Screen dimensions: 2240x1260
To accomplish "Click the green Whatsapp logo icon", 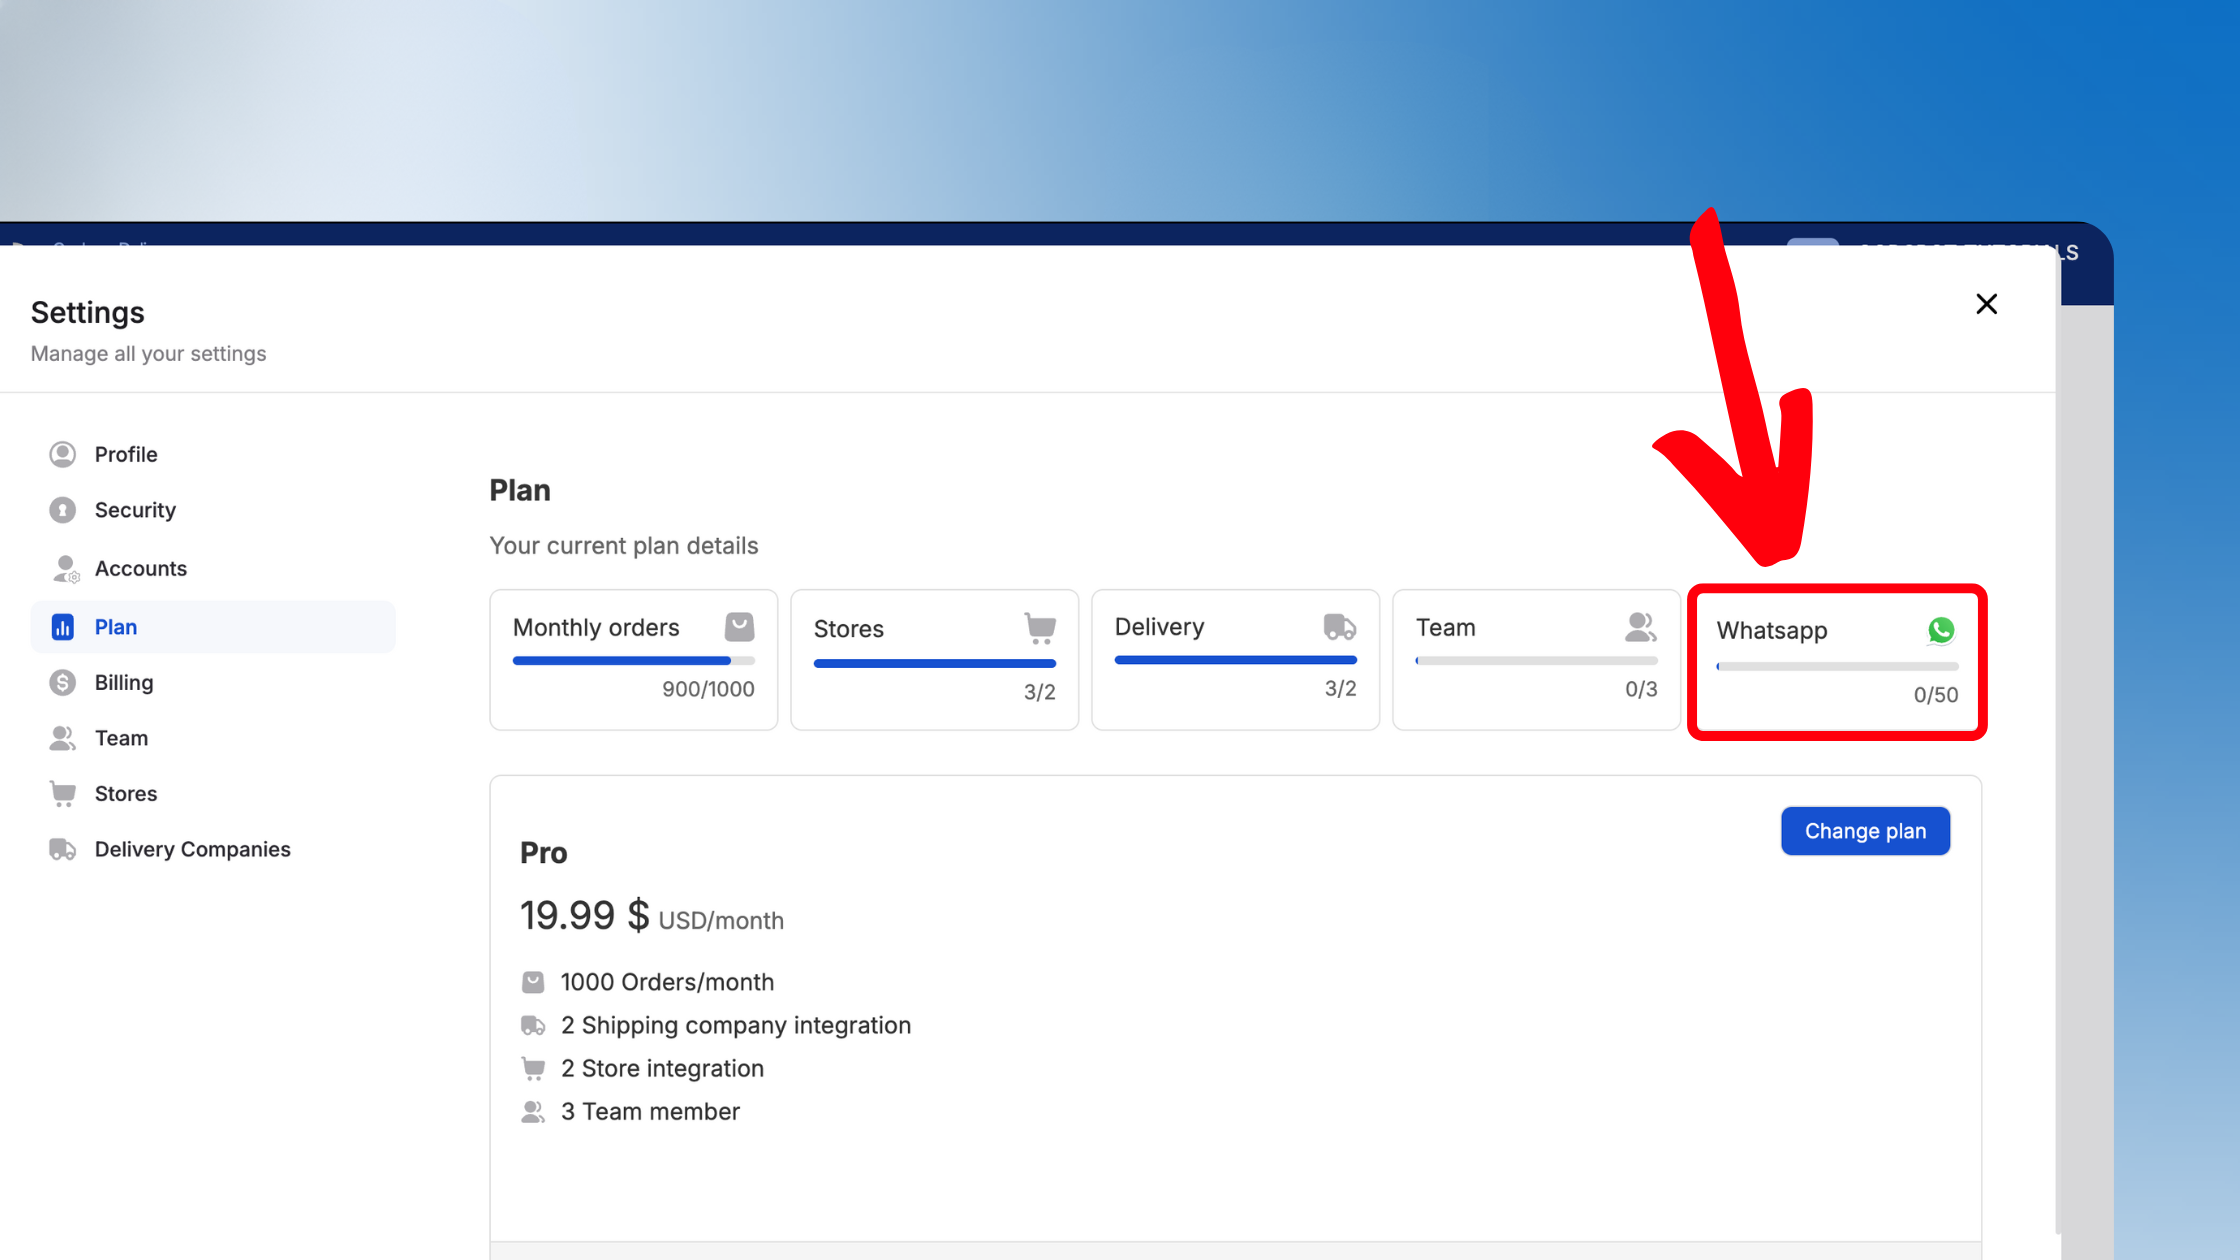I will tap(1940, 630).
